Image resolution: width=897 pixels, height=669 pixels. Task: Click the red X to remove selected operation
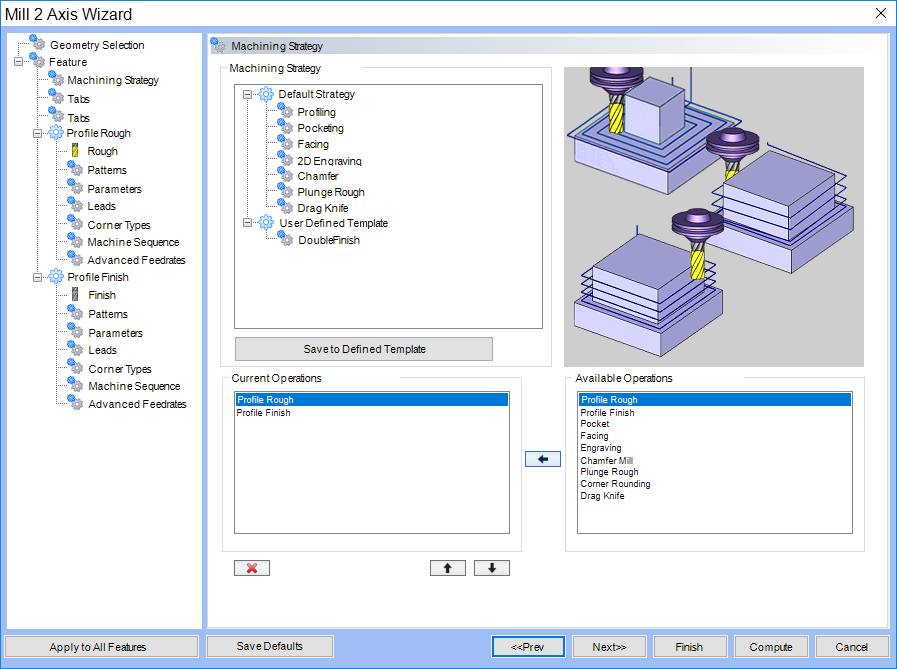click(x=250, y=567)
